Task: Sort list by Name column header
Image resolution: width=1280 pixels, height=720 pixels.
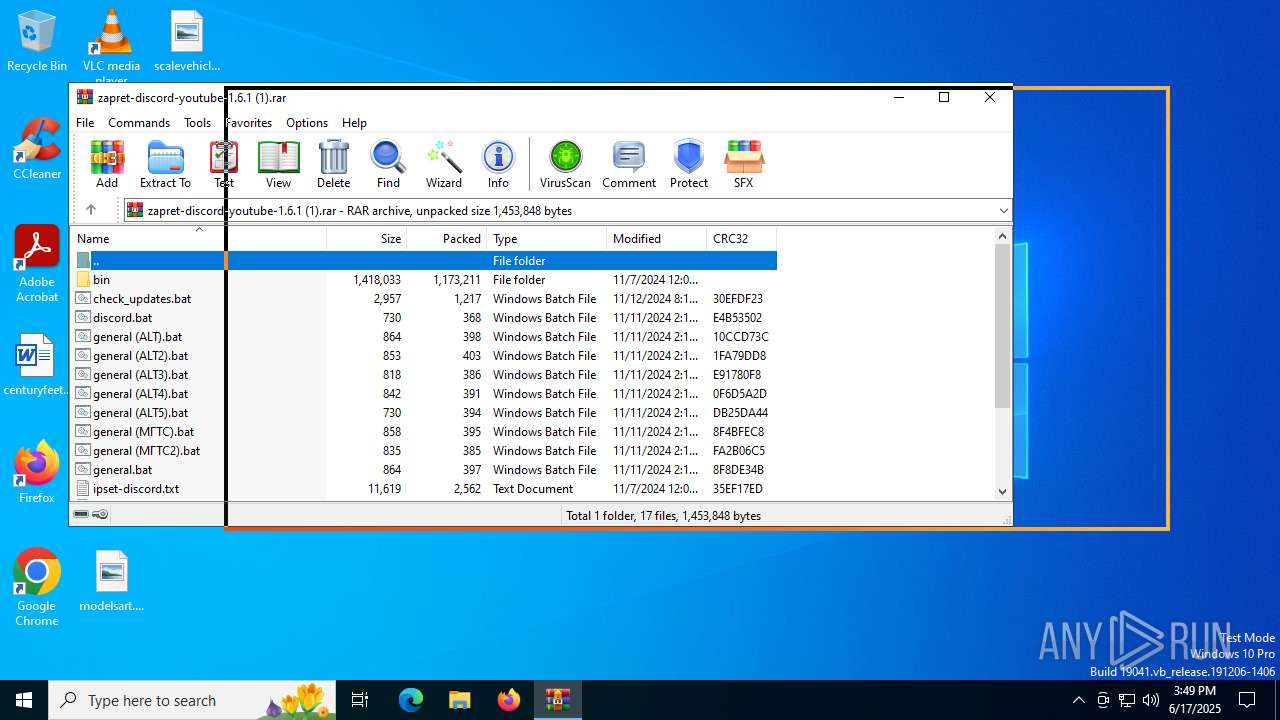Action: [x=199, y=238]
